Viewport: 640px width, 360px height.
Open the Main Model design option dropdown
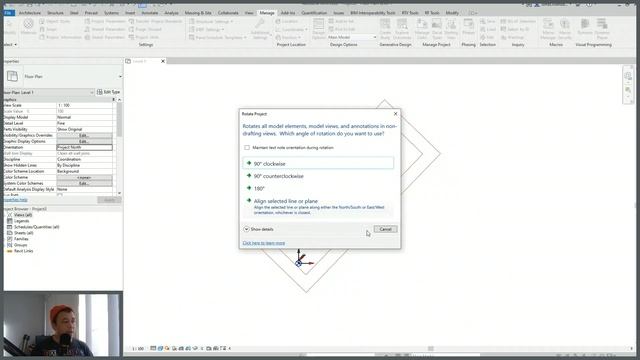352,37
